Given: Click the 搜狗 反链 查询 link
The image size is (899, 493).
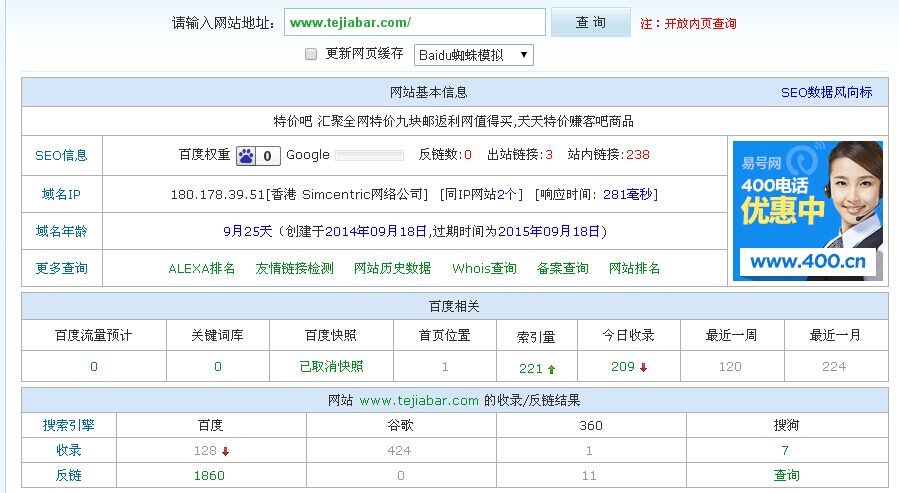Looking at the screenshot, I should coord(786,476).
